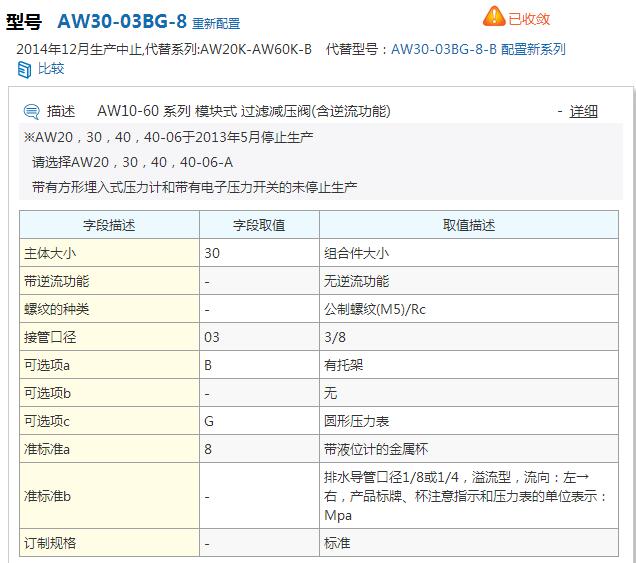Click the blue compare document icon
This screenshot has width=636, height=563.
[24, 69]
